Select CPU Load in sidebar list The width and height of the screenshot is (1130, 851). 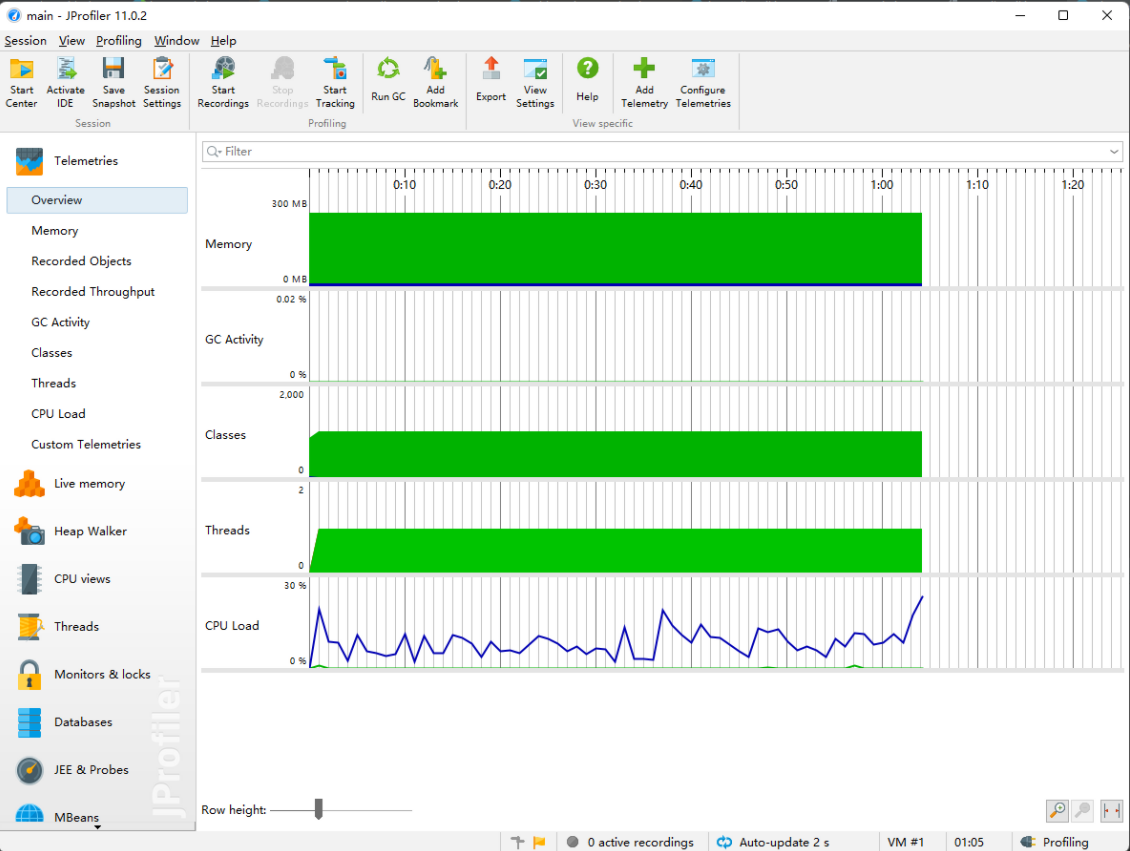[x=58, y=414]
